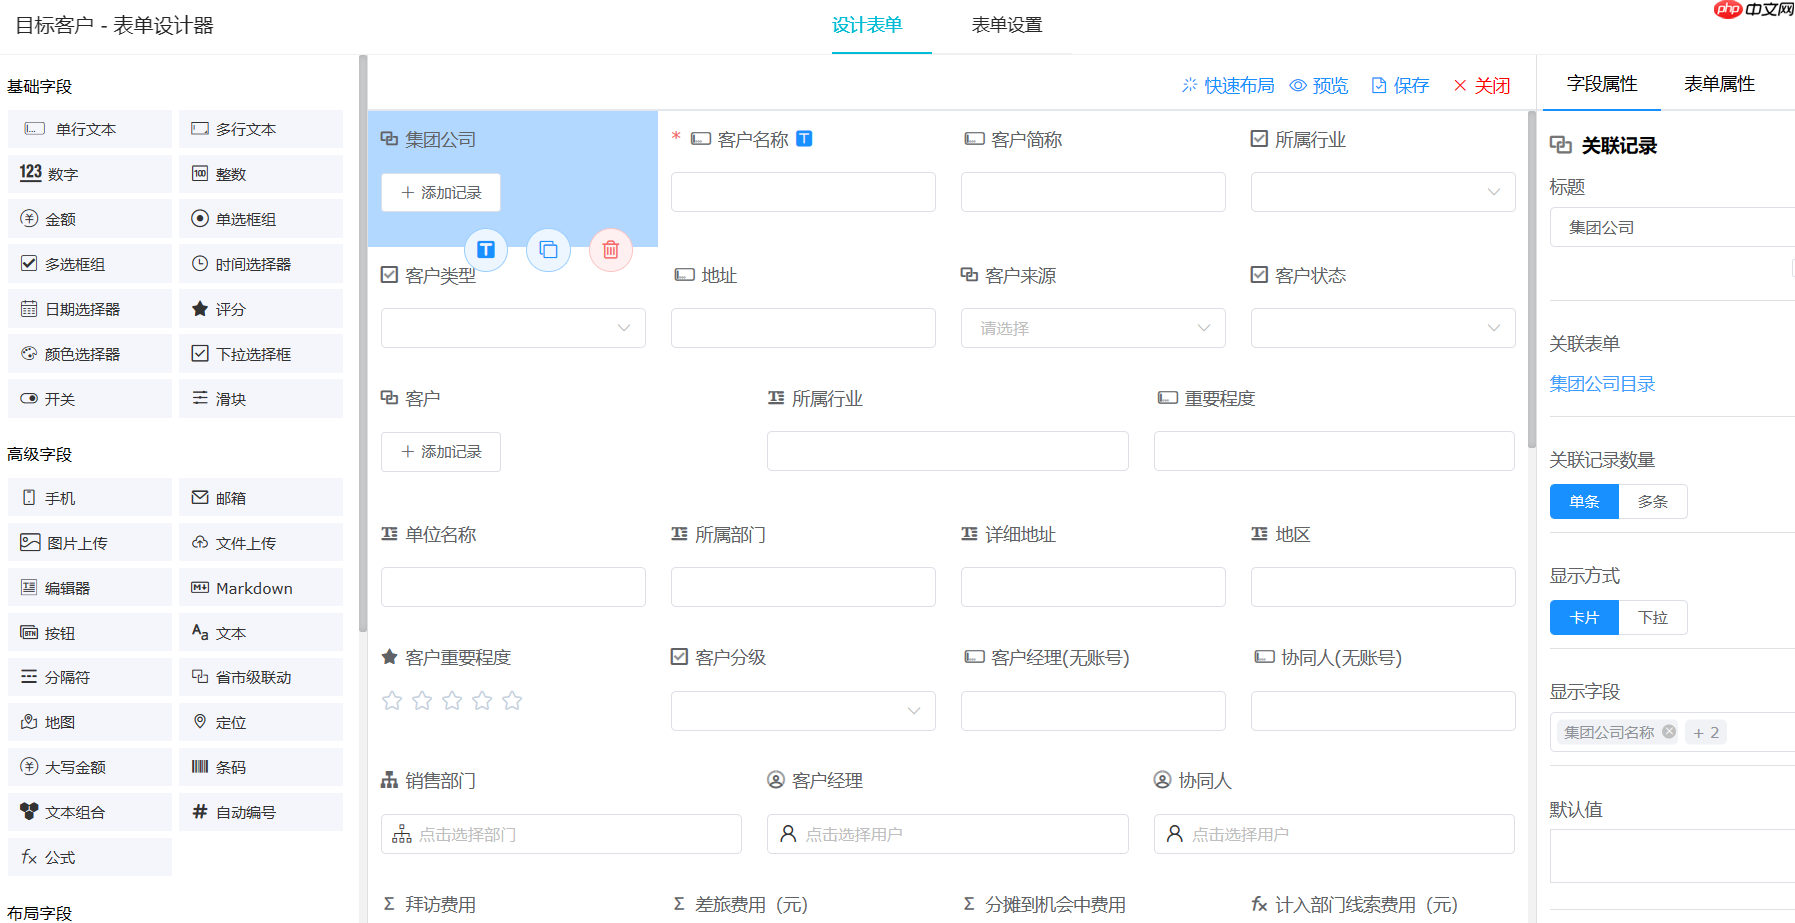Set 显示方式 to 下拉
The image size is (1795, 923).
coord(1652,617)
